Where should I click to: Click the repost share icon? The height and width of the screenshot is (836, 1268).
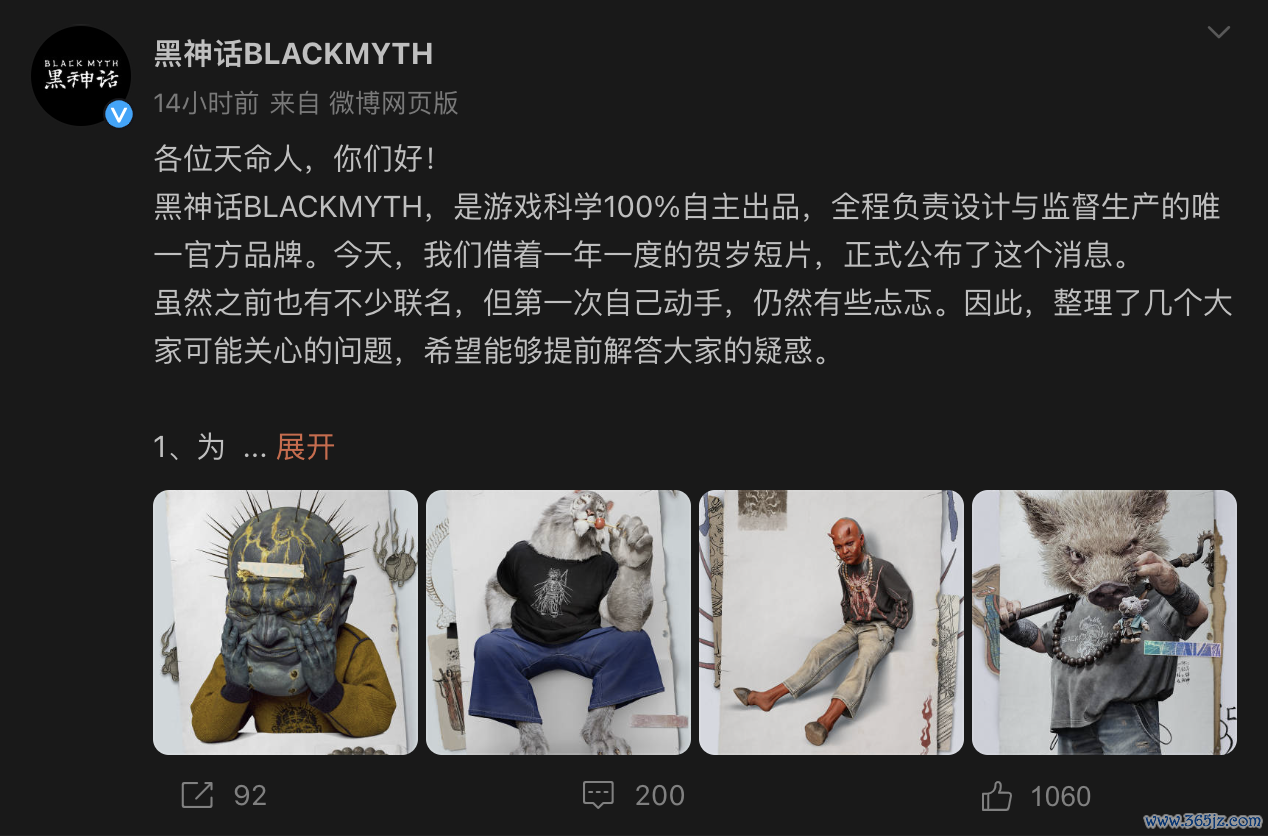[197, 795]
